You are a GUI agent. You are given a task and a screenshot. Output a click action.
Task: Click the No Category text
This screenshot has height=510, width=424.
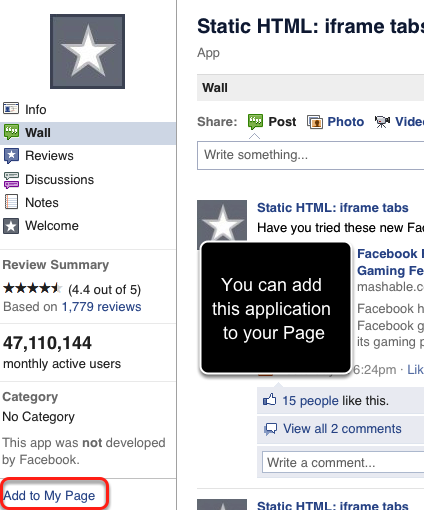(x=39, y=417)
